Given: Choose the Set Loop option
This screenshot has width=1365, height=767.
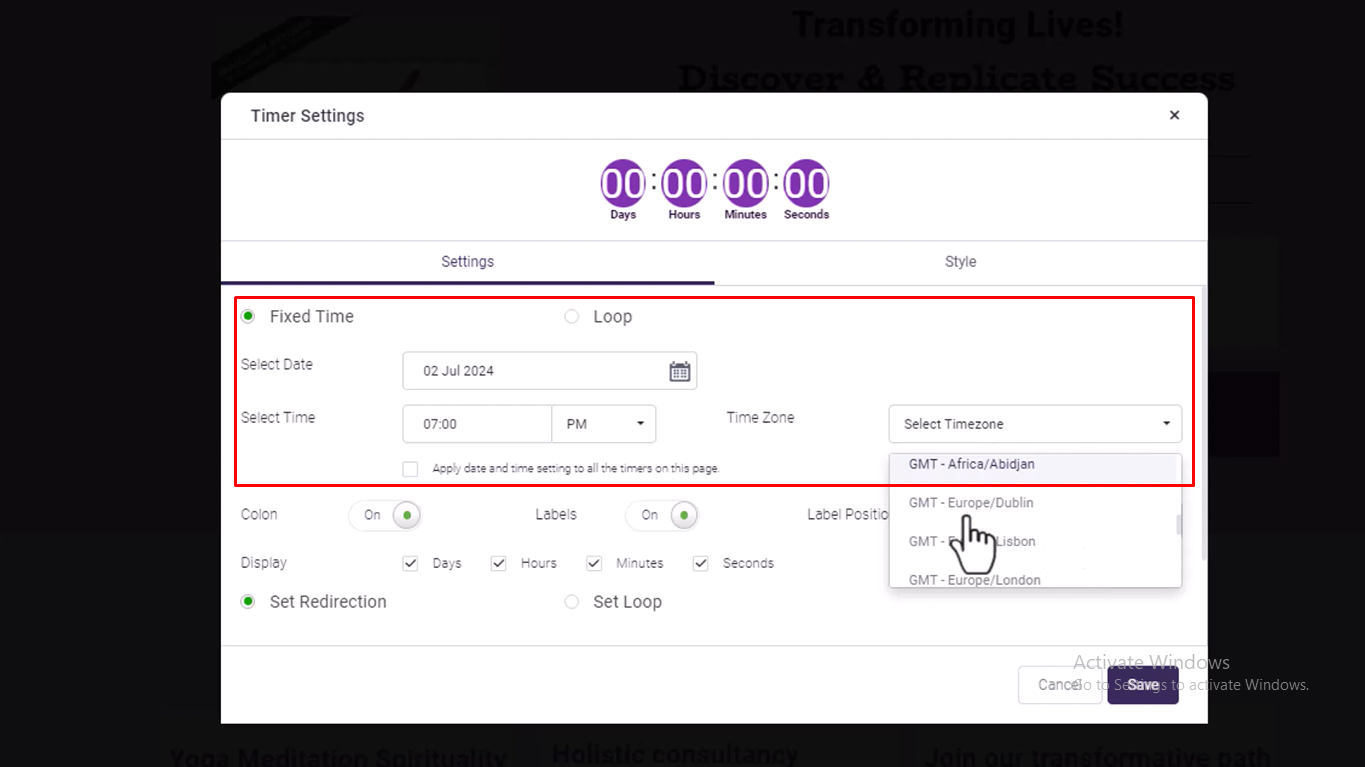Looking at the screenshot, I should tap(572, 602).
